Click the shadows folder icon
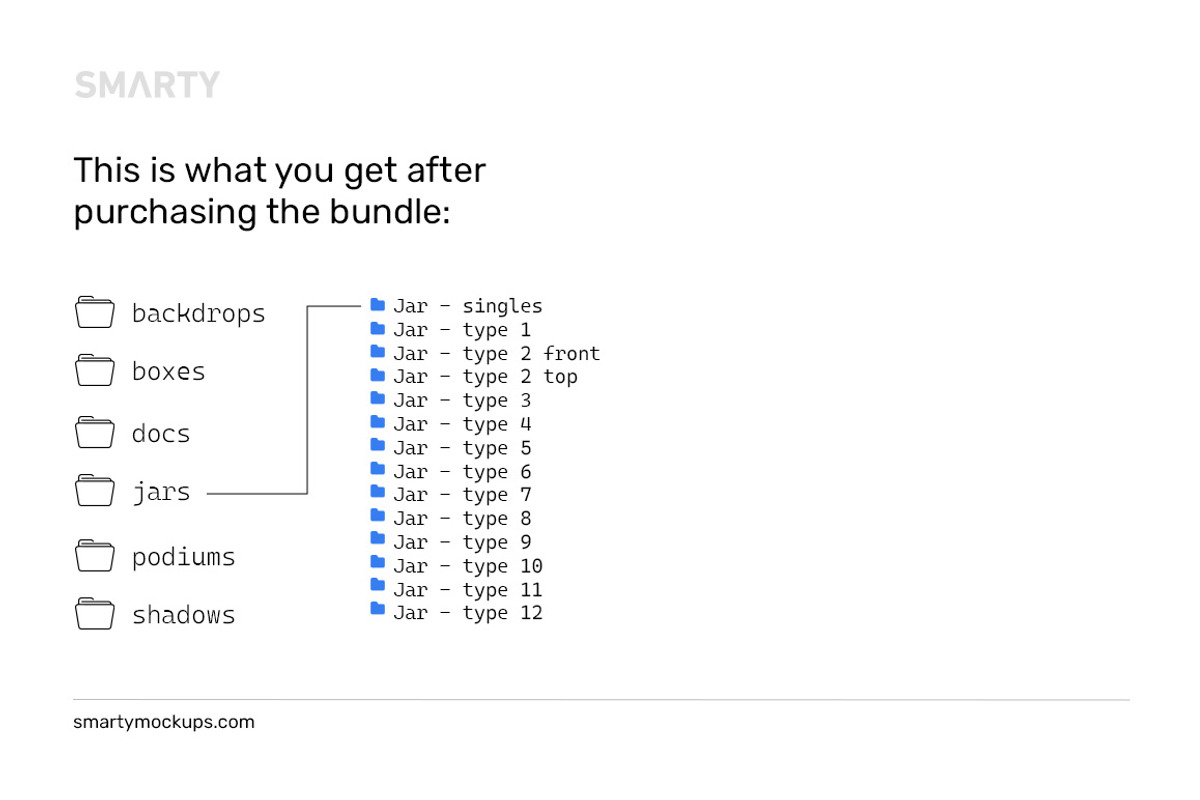Image resolution: width=1200 pixels, height=800 pixels. 95,613
